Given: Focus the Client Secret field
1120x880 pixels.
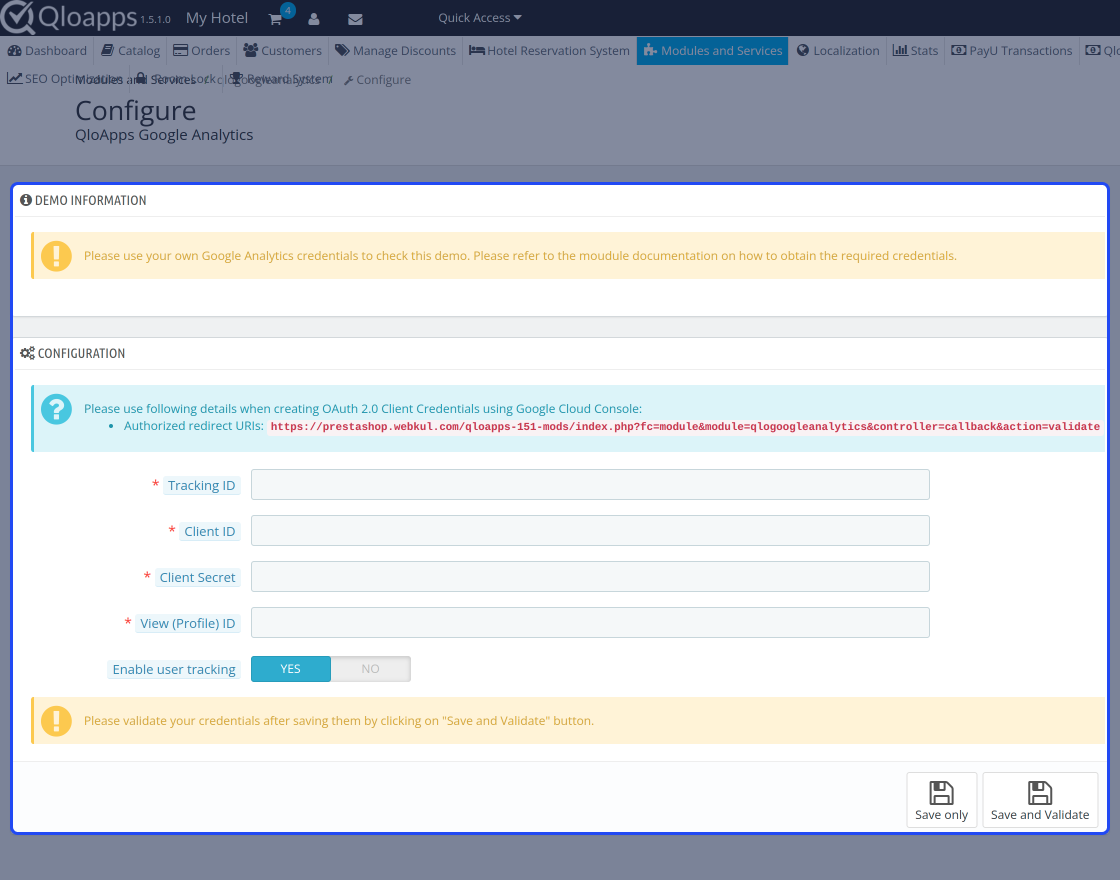Looking at the screenshot, I should click(x=590, y=576).
